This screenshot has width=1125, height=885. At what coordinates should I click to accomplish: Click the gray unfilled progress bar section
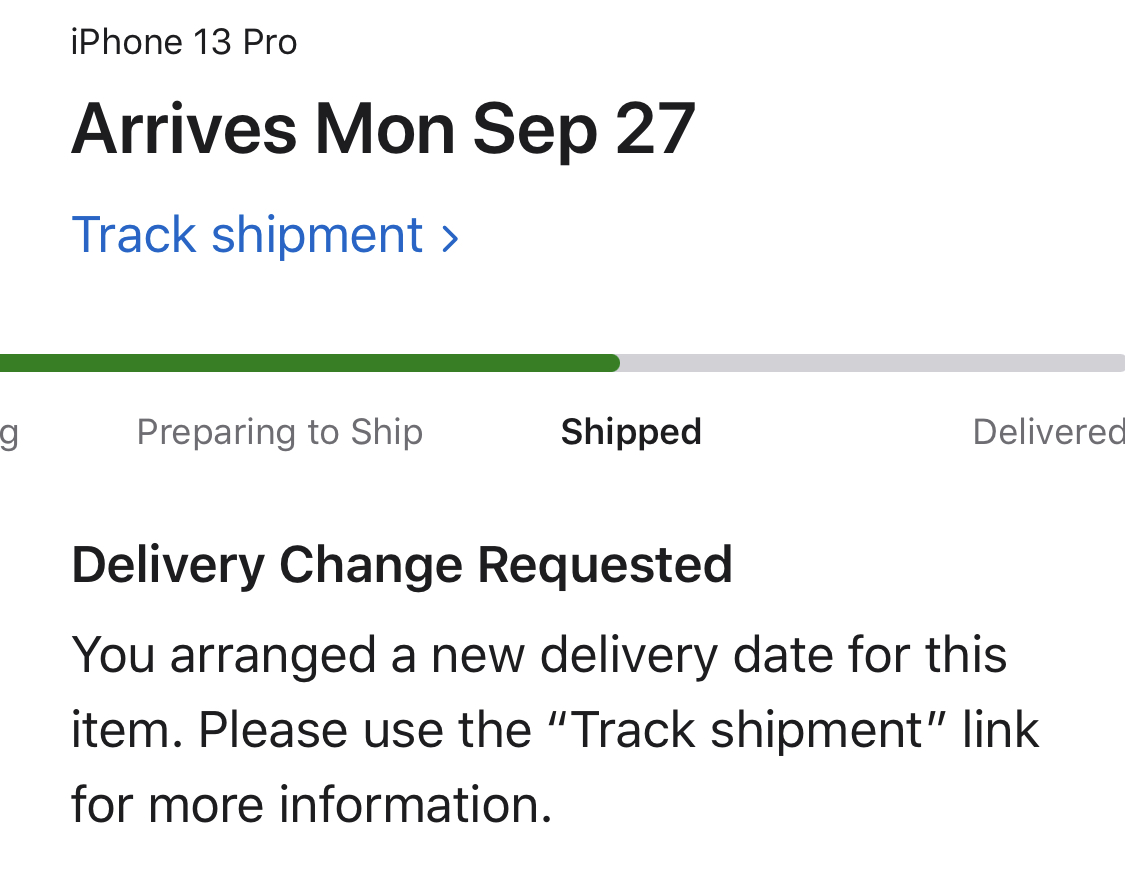pyautogui.click(x=870, y=363)
